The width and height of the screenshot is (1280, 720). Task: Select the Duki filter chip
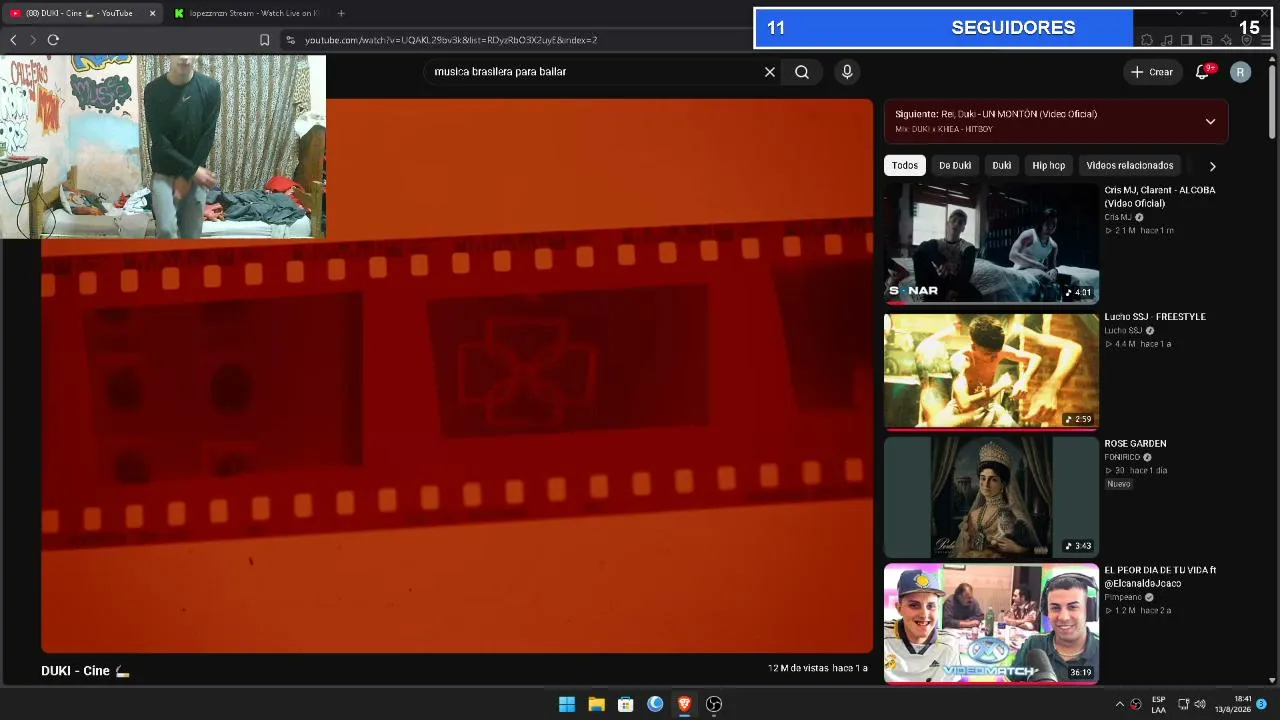click(1002, 166)
